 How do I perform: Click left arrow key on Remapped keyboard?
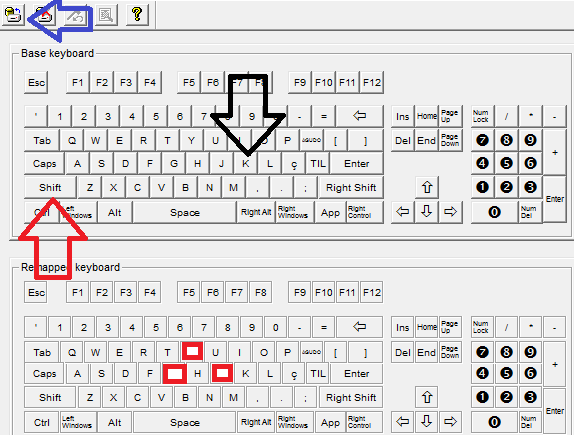[x=403, y=422]
